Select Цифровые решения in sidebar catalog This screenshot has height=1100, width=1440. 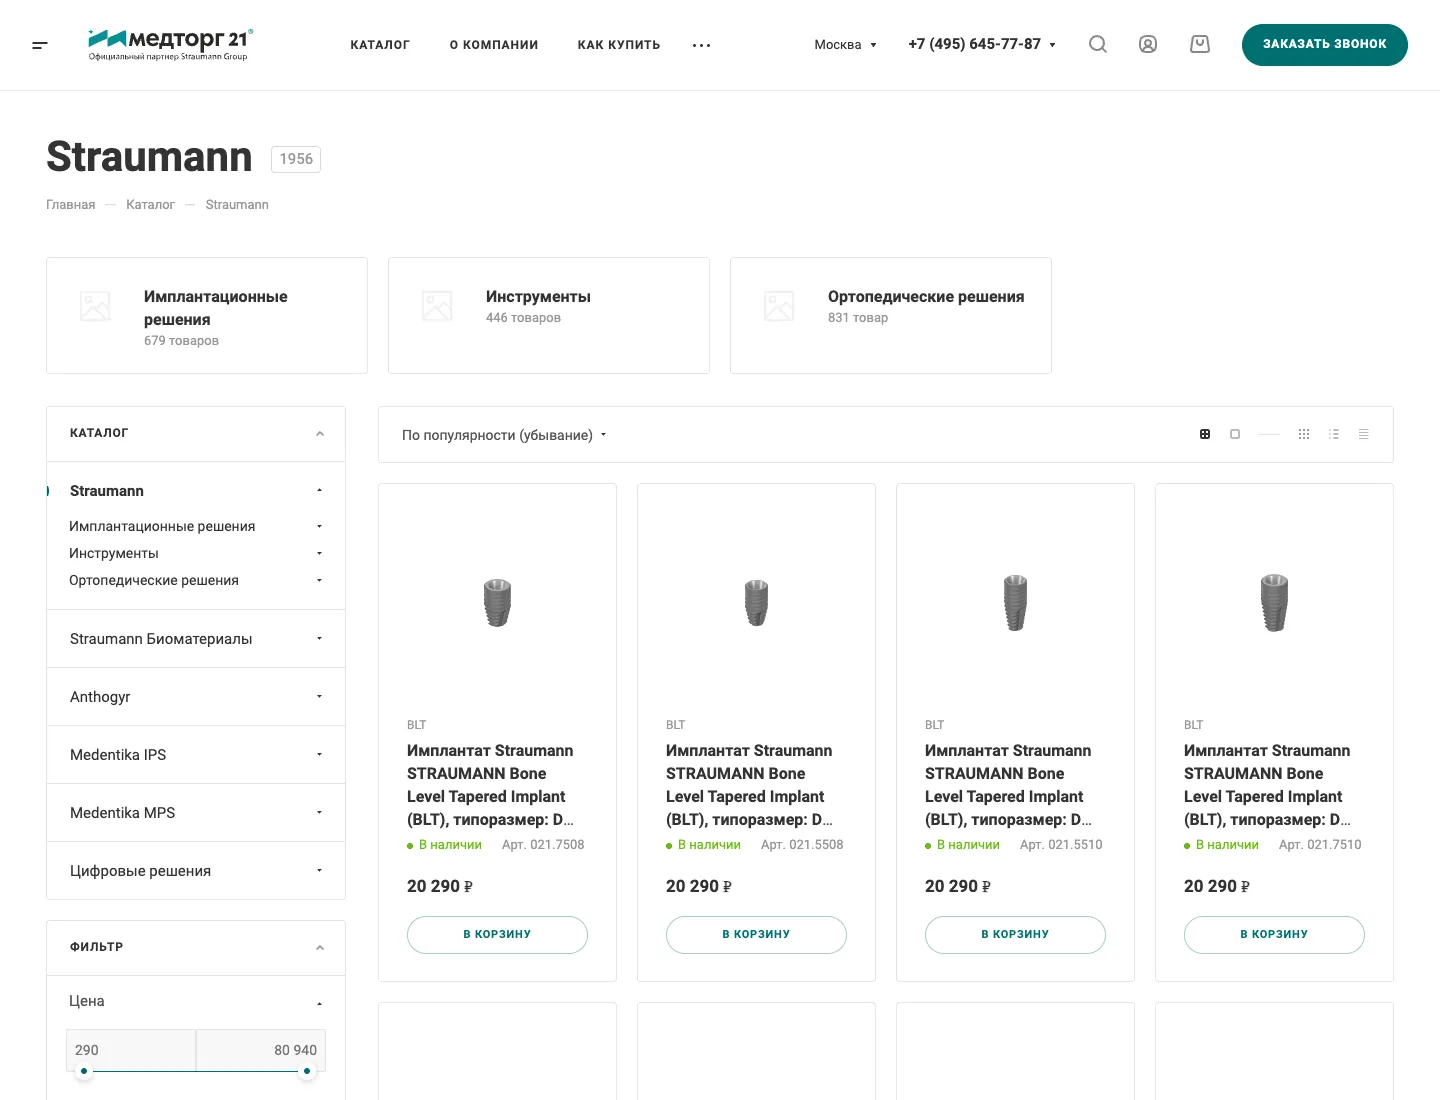[140, 871]
